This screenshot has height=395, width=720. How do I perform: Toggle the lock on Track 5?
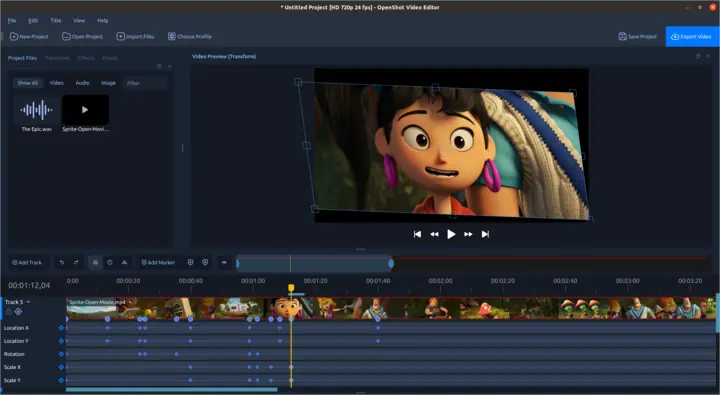click(x=9, y=311)
